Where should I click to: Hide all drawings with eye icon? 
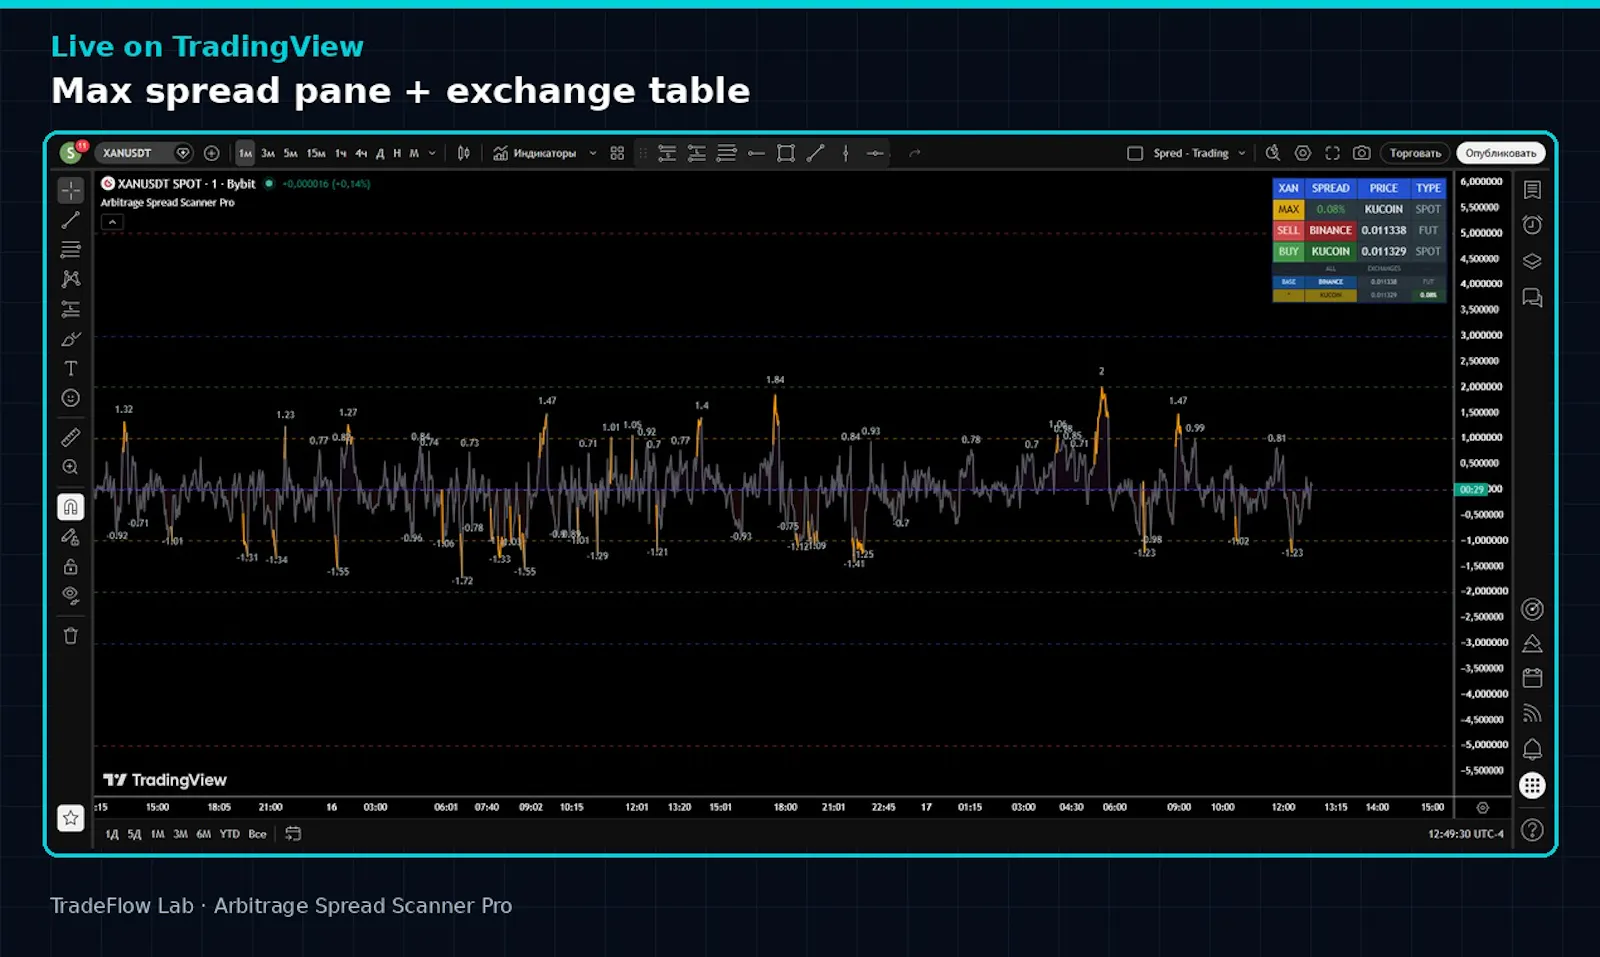tap(71, 596)
